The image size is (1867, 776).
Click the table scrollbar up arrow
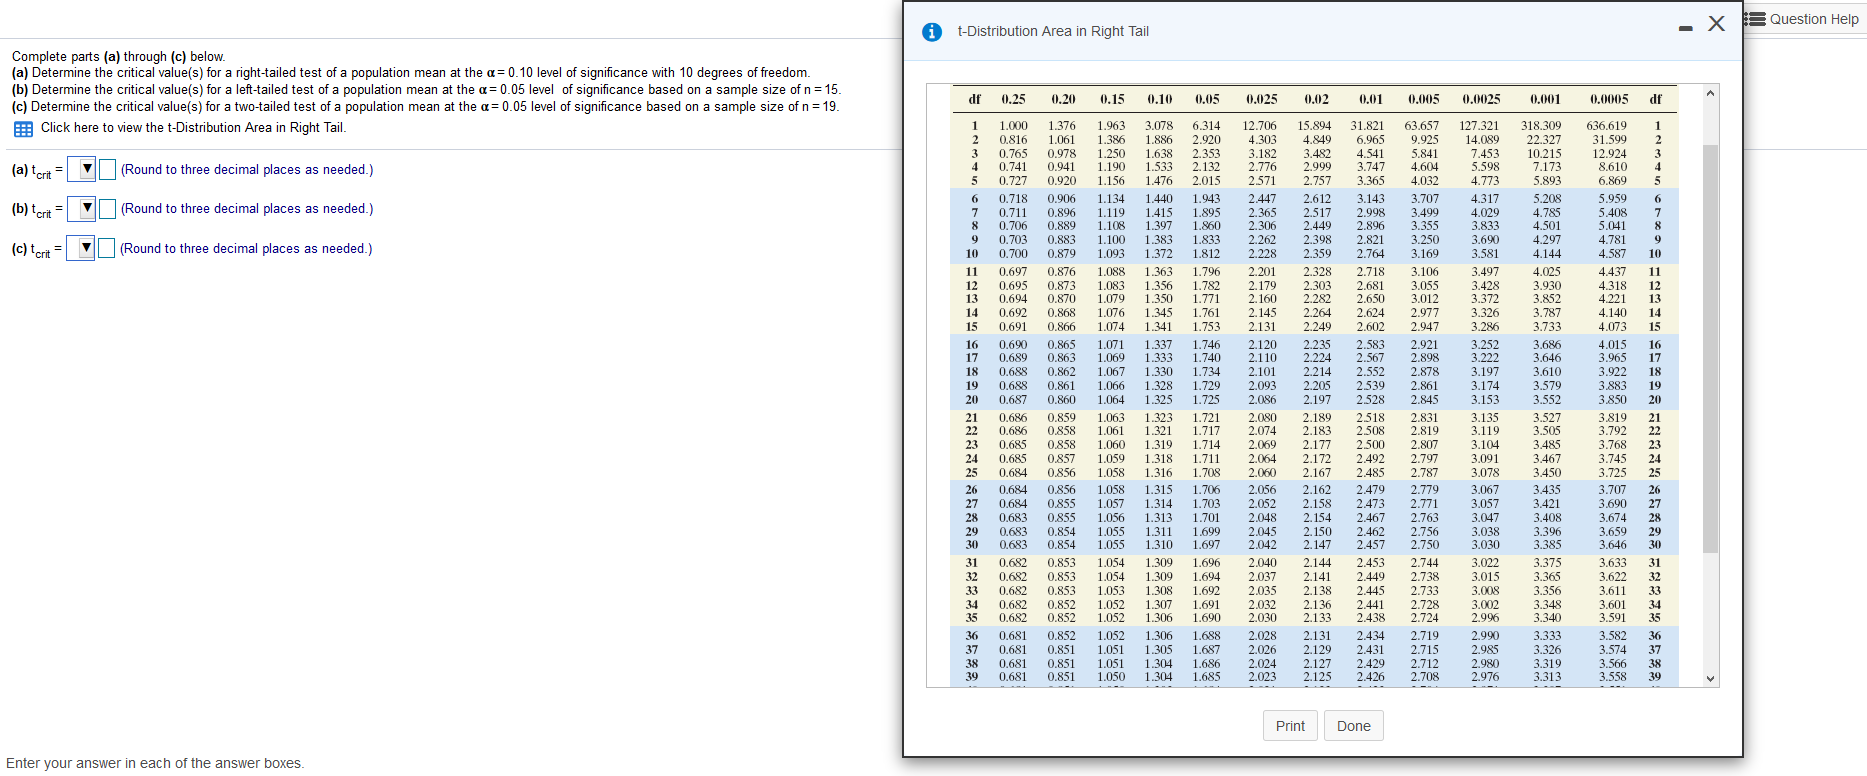click(1710, 94)
